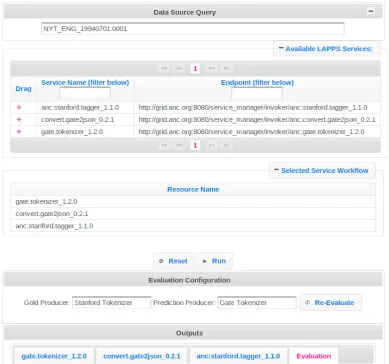Click the convert.gate2json endpoint URL cell
The width and height of the screenshot is (389, 364).
(x=257, y=119)
